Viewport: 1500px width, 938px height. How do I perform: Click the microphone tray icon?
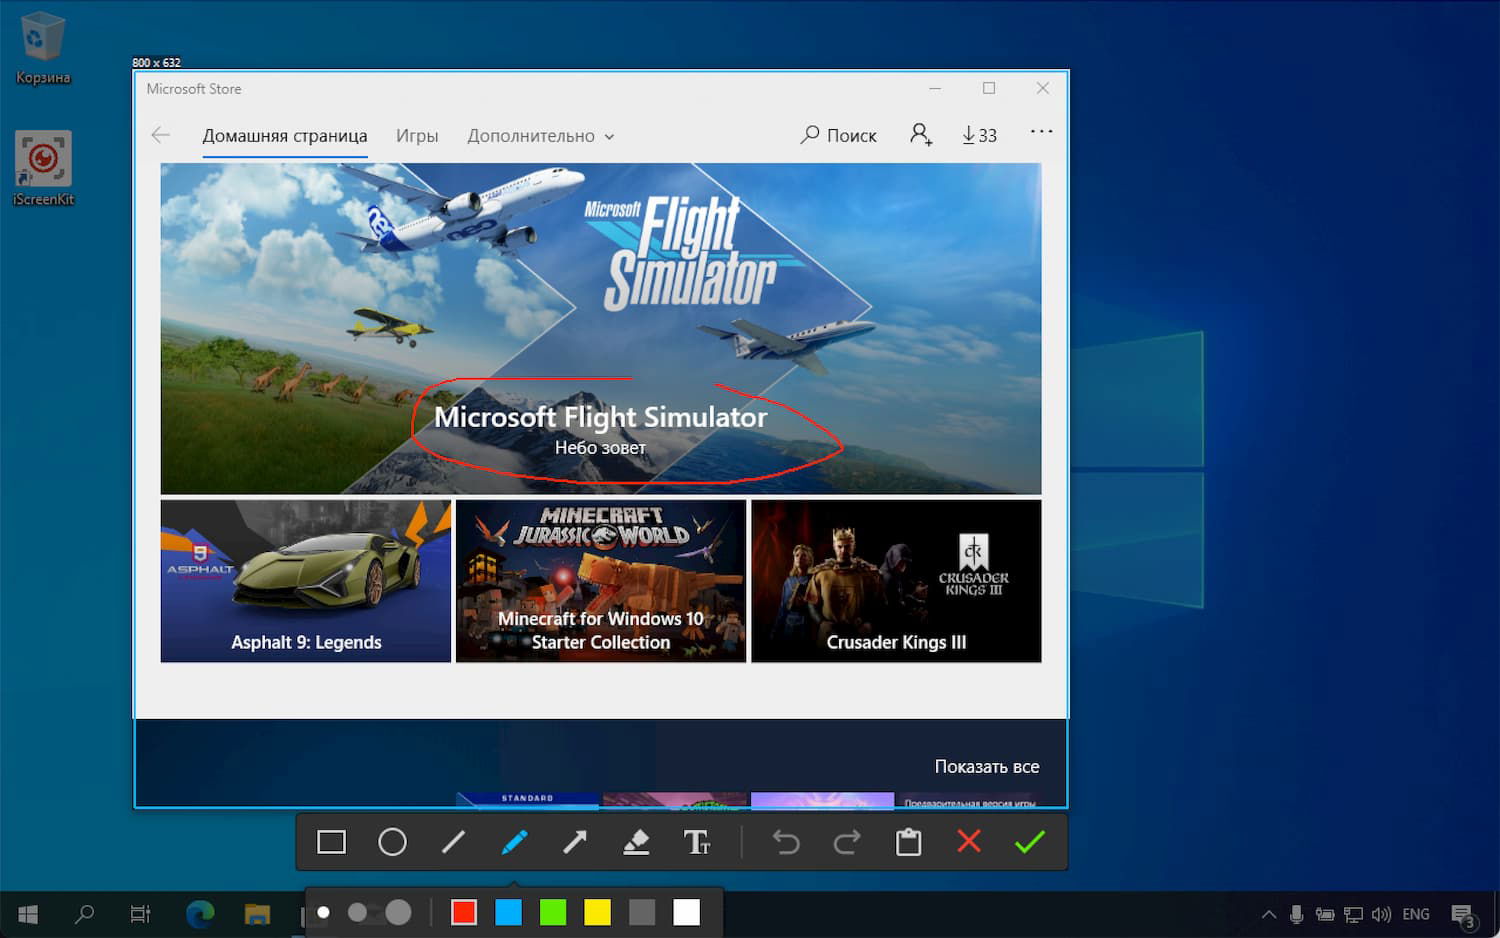pyautogui.click(x=1296, y=914)
